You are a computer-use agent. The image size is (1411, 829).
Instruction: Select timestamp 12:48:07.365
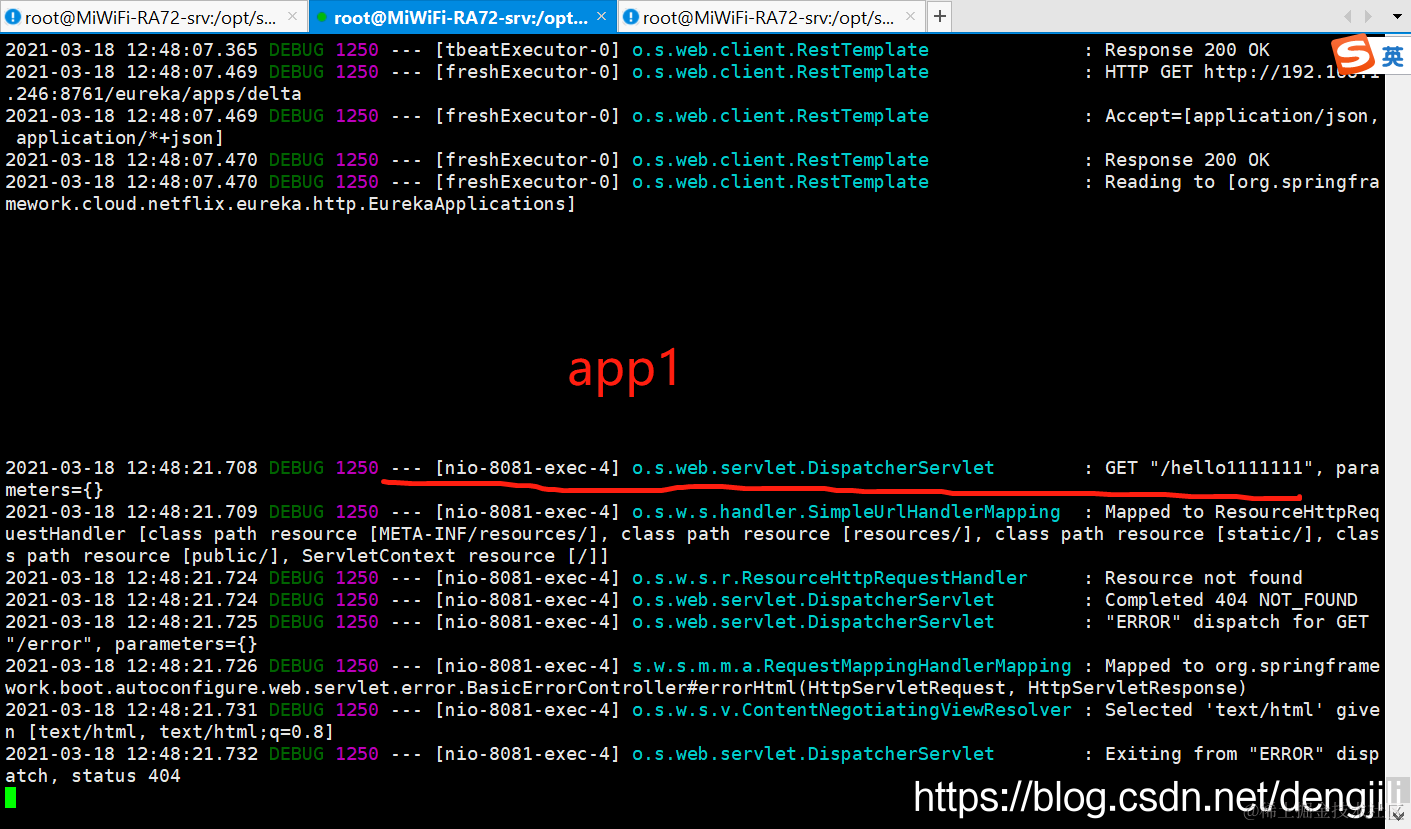point(192,50)
